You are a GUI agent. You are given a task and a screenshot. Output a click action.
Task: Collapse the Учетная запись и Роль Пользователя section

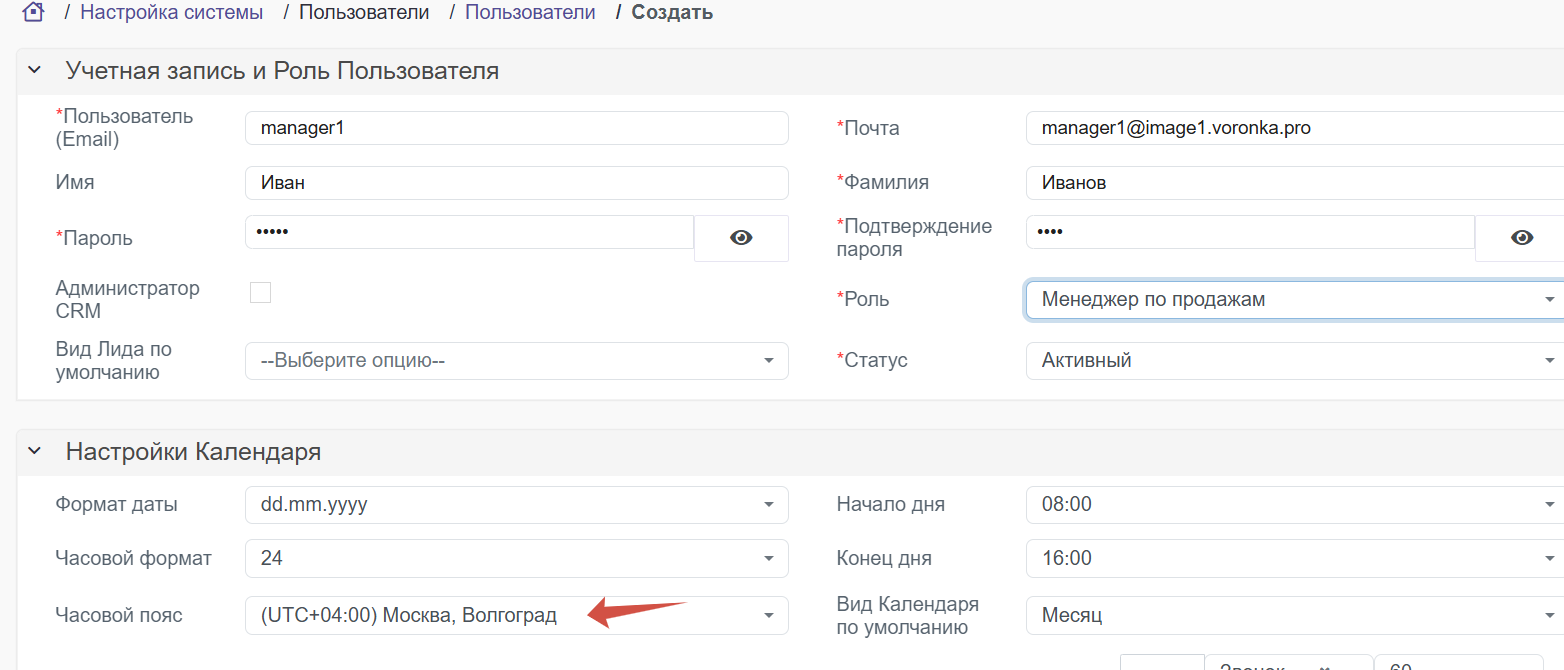(35, 71)
